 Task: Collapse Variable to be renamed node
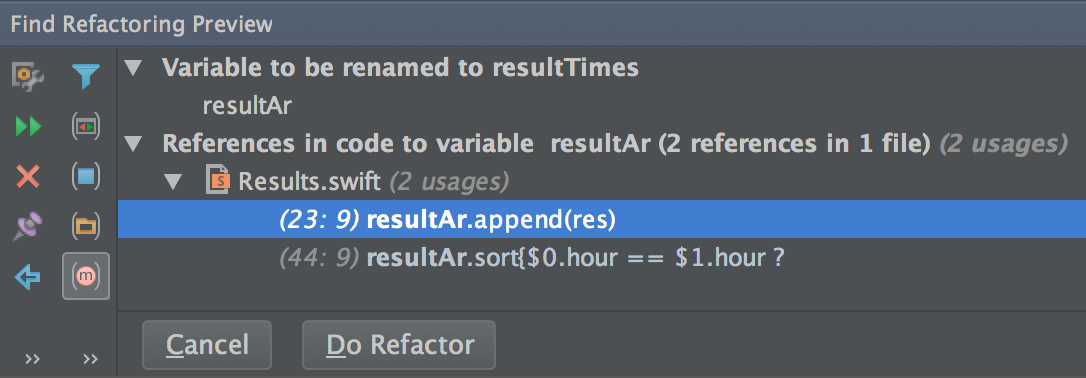point(132,68)
